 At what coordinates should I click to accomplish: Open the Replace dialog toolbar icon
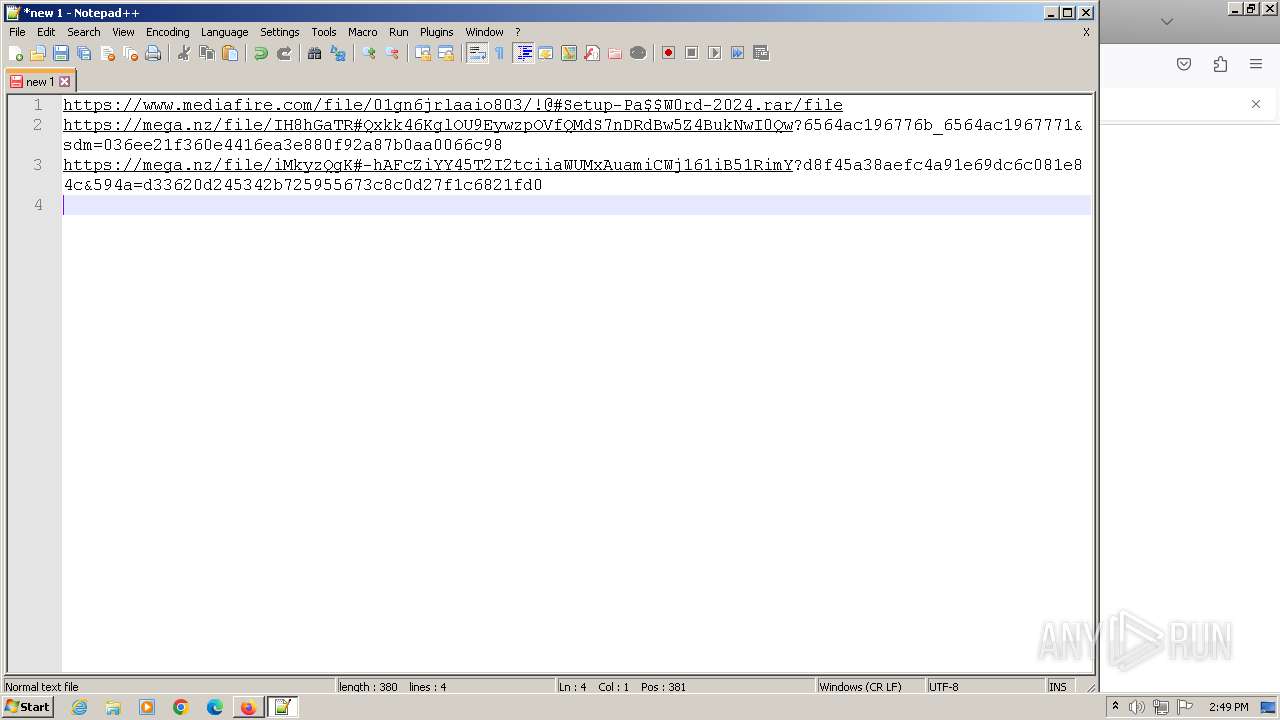pyautogui.click(x=338, y=53)
